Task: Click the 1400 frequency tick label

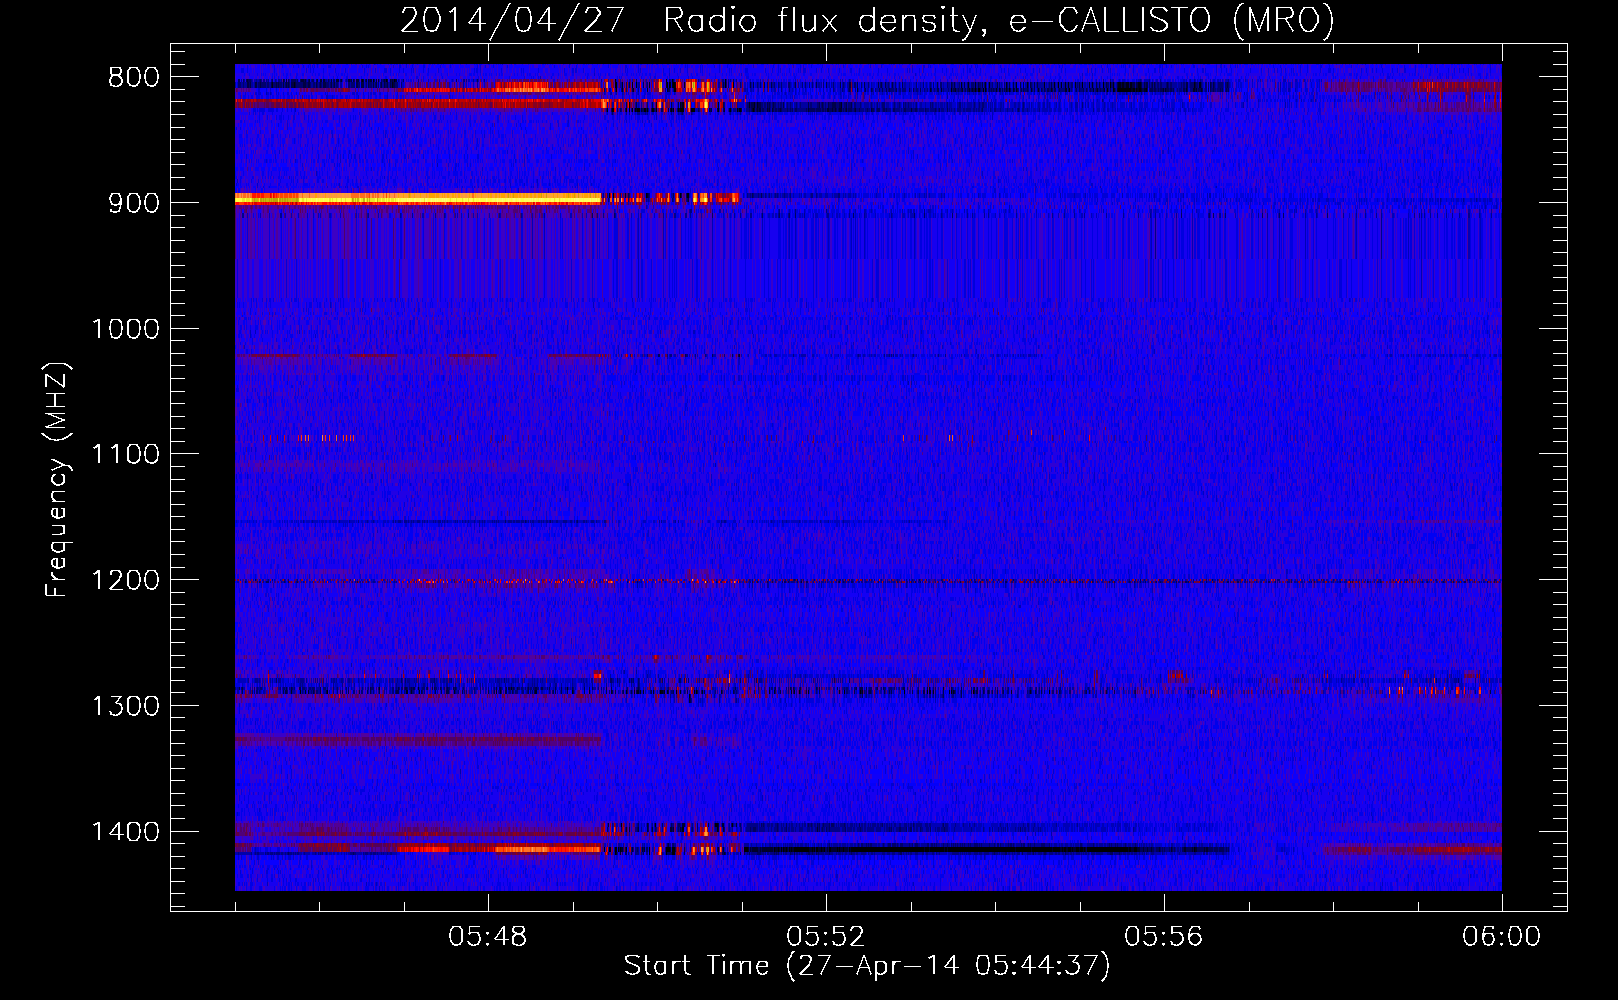Action: 125,832
